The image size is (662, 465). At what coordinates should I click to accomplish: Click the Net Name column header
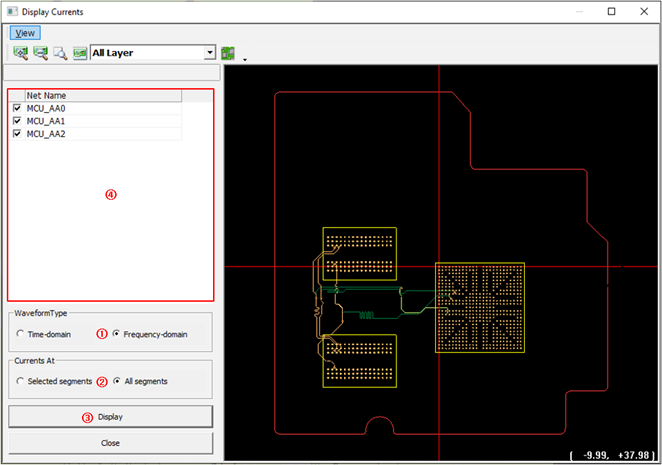(102, 95)
